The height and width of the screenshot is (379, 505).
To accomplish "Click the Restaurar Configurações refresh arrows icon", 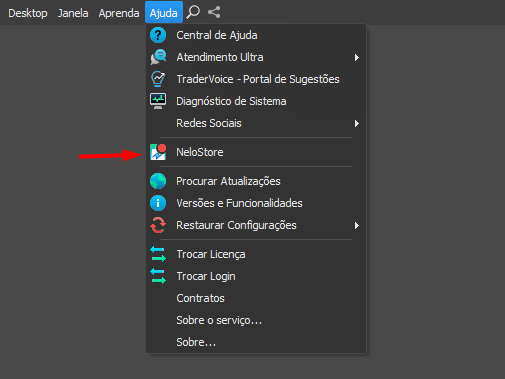I will tap(158, 225).
